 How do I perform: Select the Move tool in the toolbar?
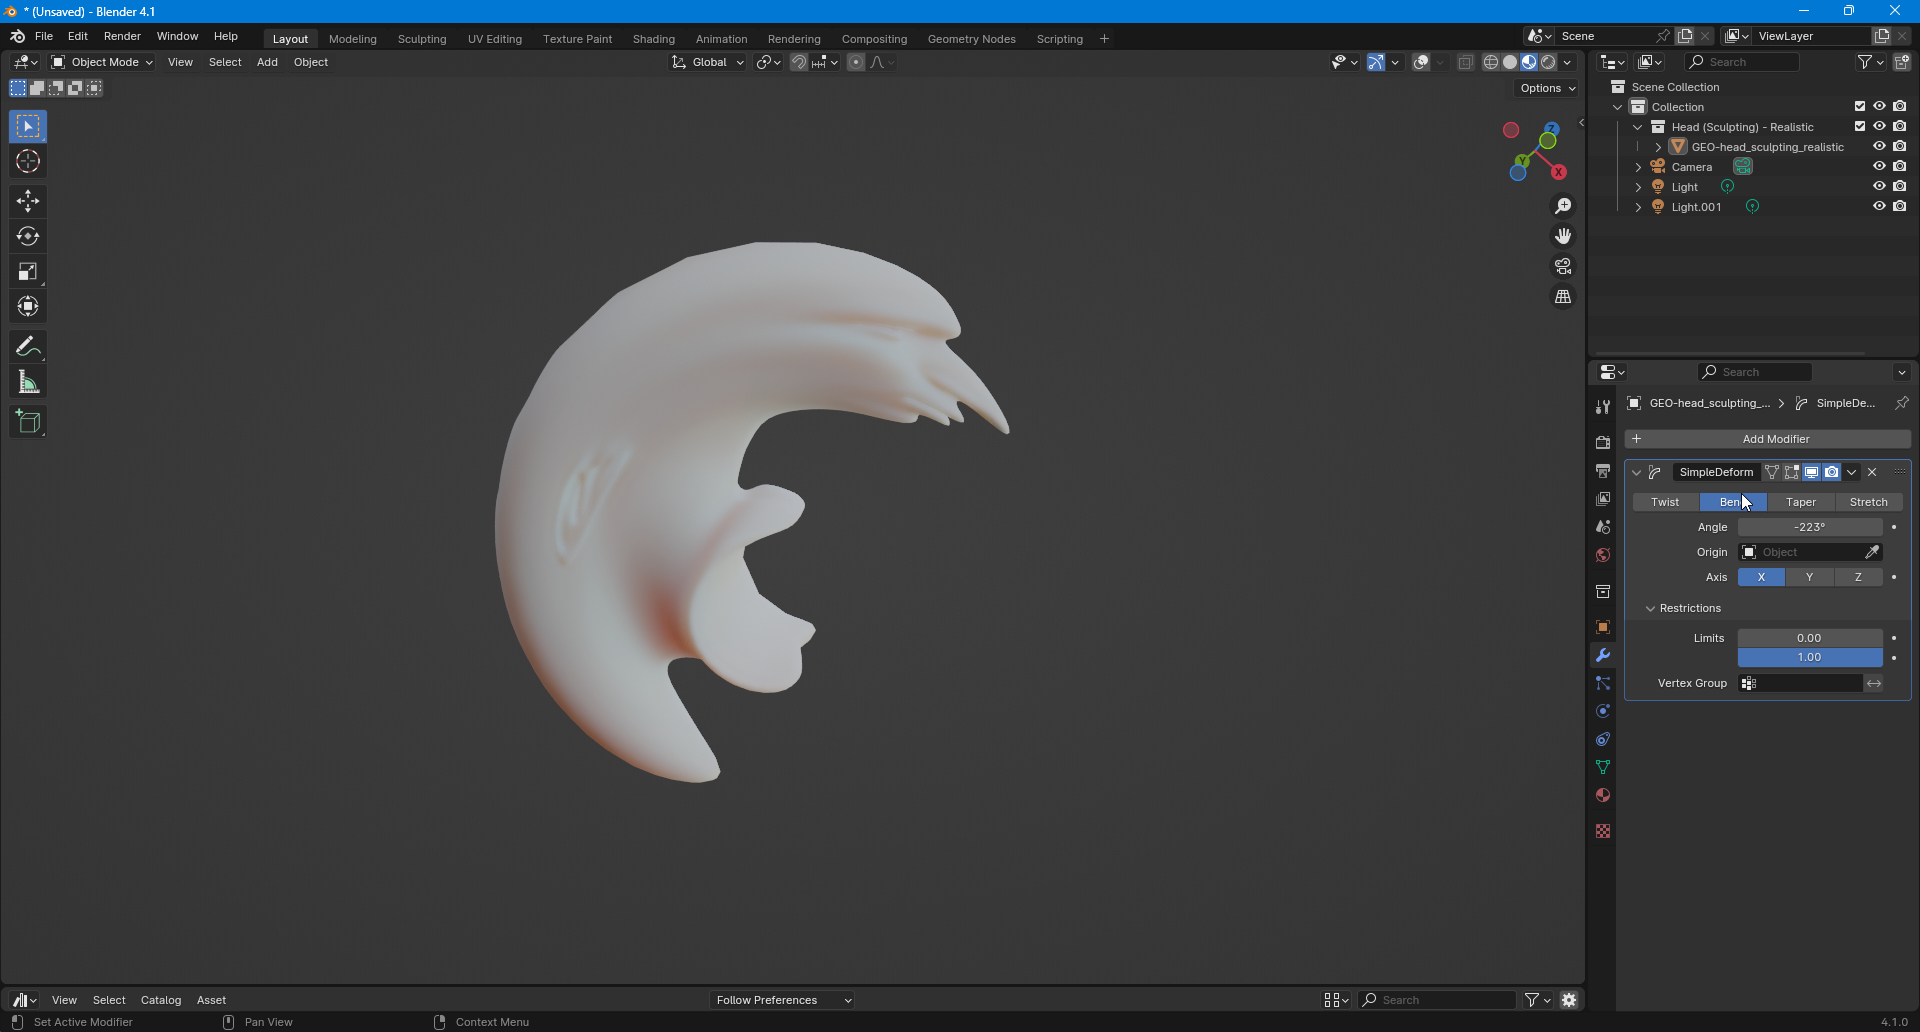click(x=28, y=201)
